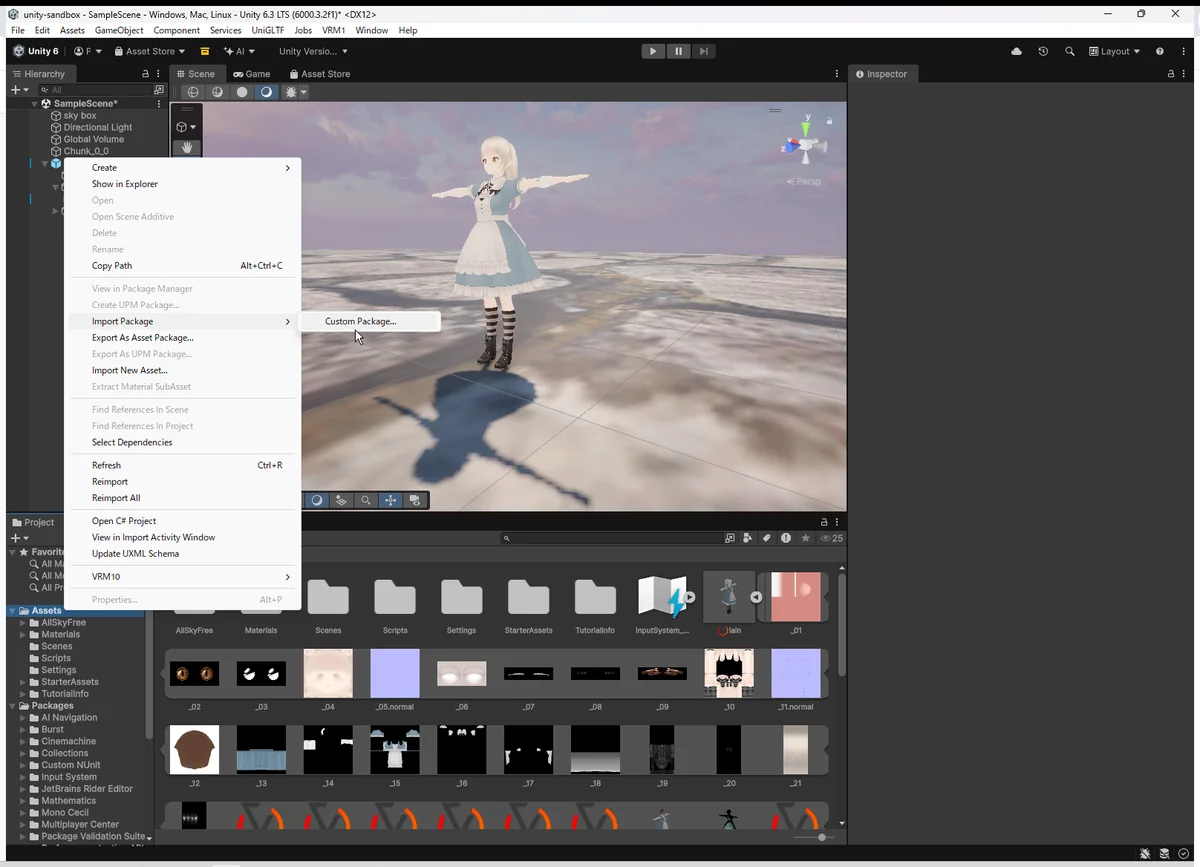Click the Scene orientation gizmo
The height and width of the screenshot is (867, 1200).
[804, 146]
